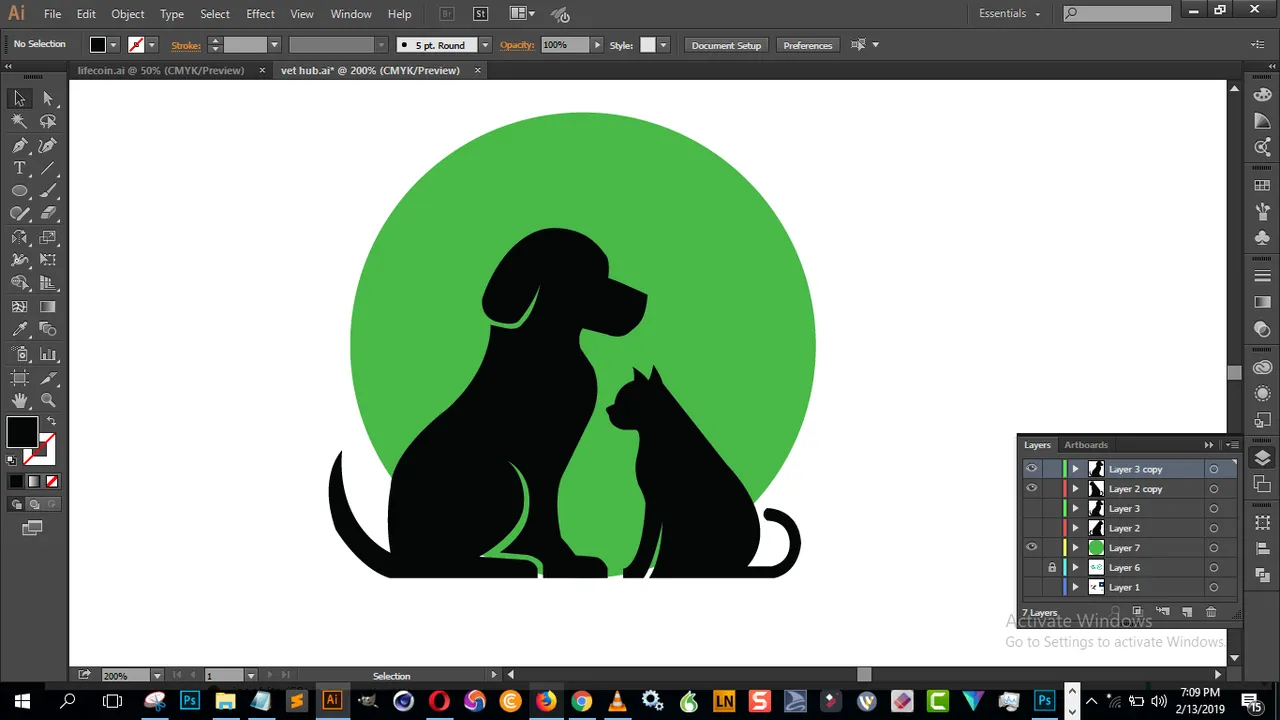Click the search field in top bar
Image resolution: width=1280 pixels, height=720 pixels.
click(x=1117, y=14)
